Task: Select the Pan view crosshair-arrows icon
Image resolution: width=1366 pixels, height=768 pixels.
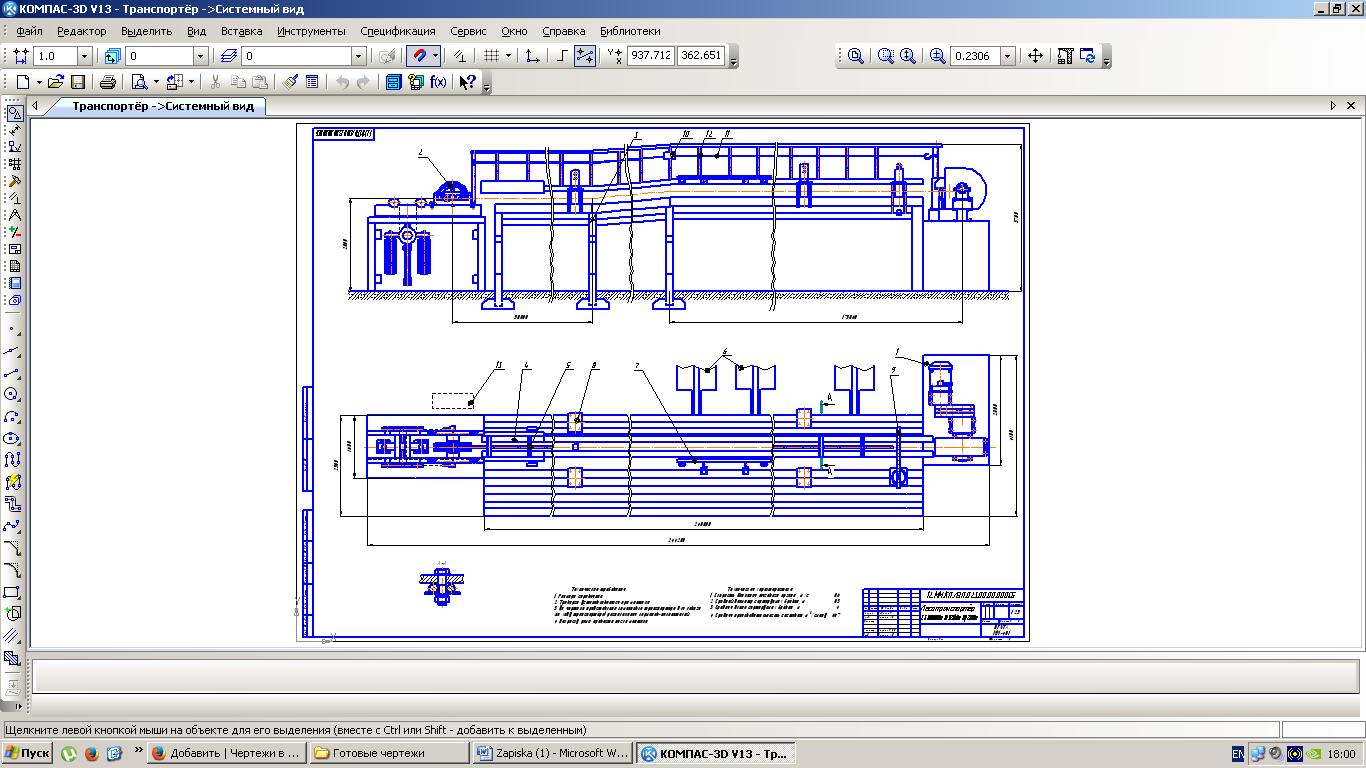Action: coord(1035,56)
